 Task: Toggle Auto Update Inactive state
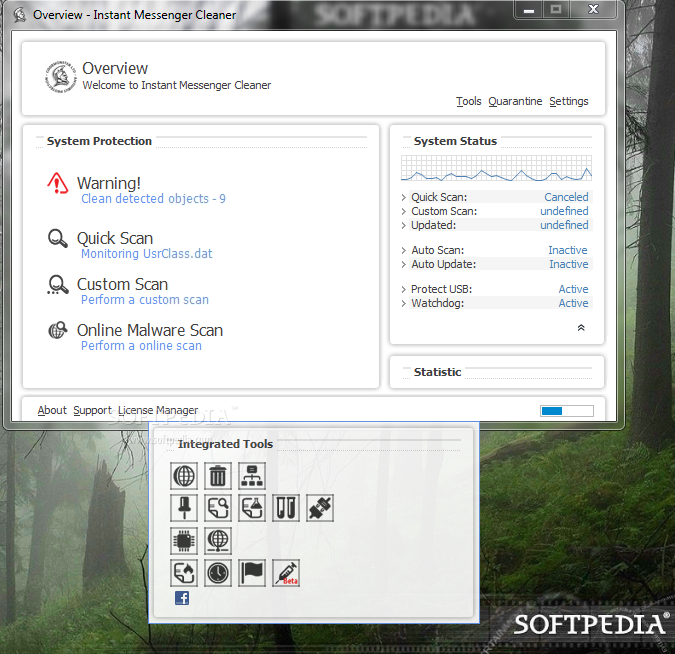pyautogui.click(x=568, y=264)
